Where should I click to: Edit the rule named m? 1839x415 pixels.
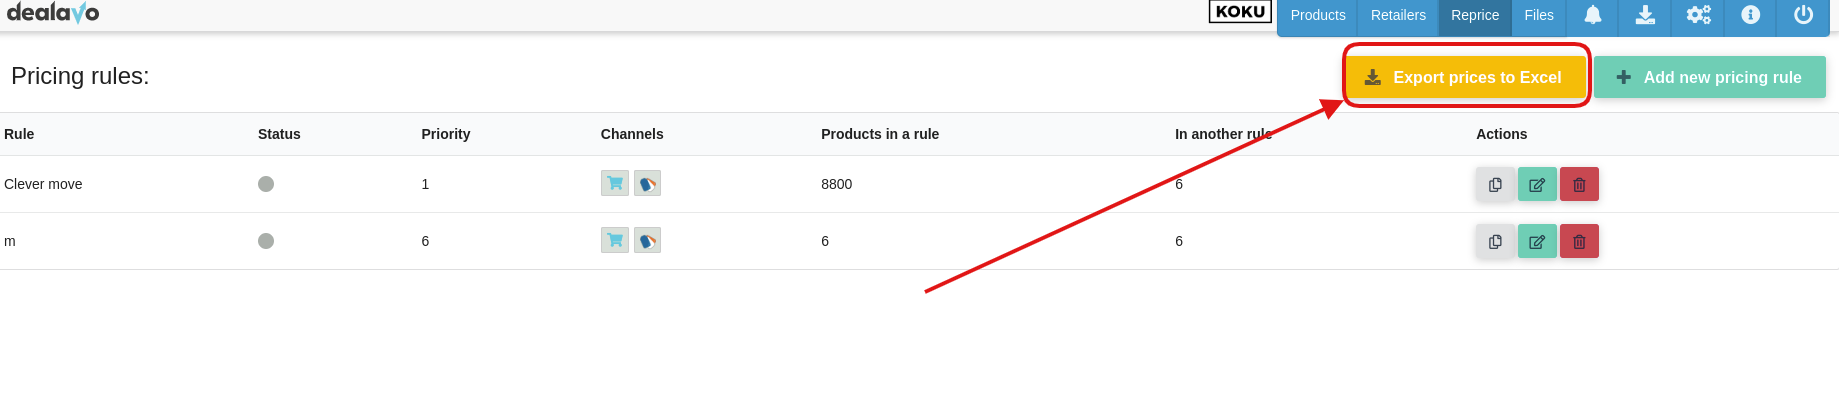(x=1537, y=241)
